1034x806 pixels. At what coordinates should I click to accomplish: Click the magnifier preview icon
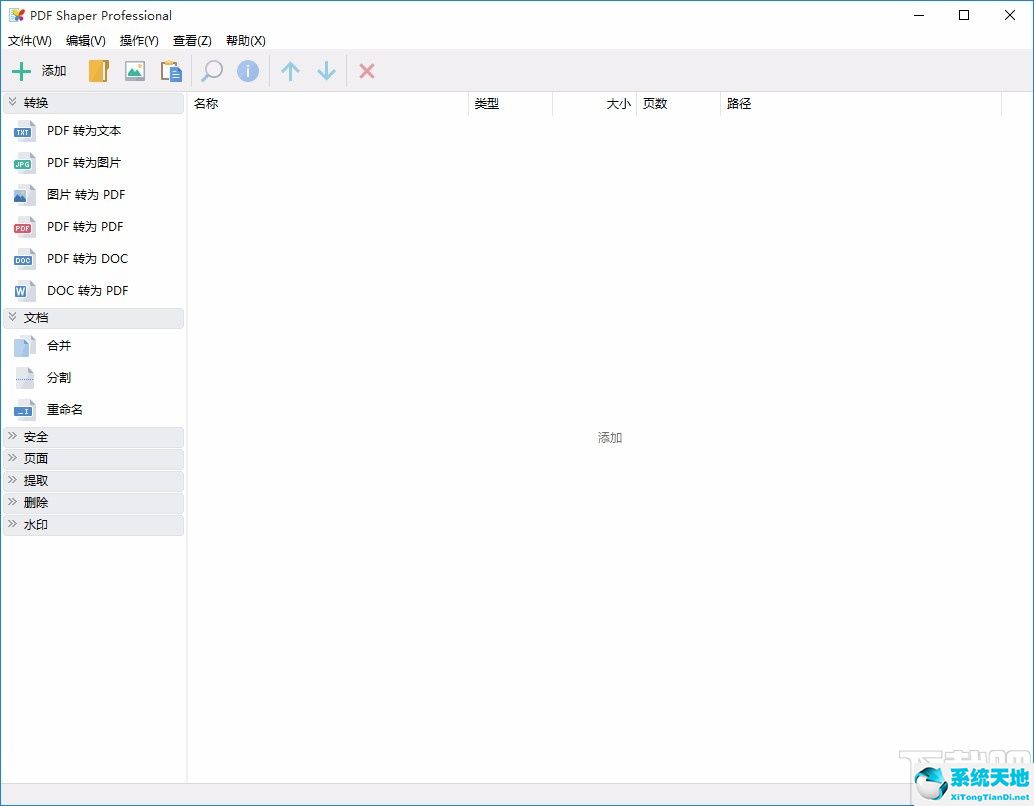(212, 71)
